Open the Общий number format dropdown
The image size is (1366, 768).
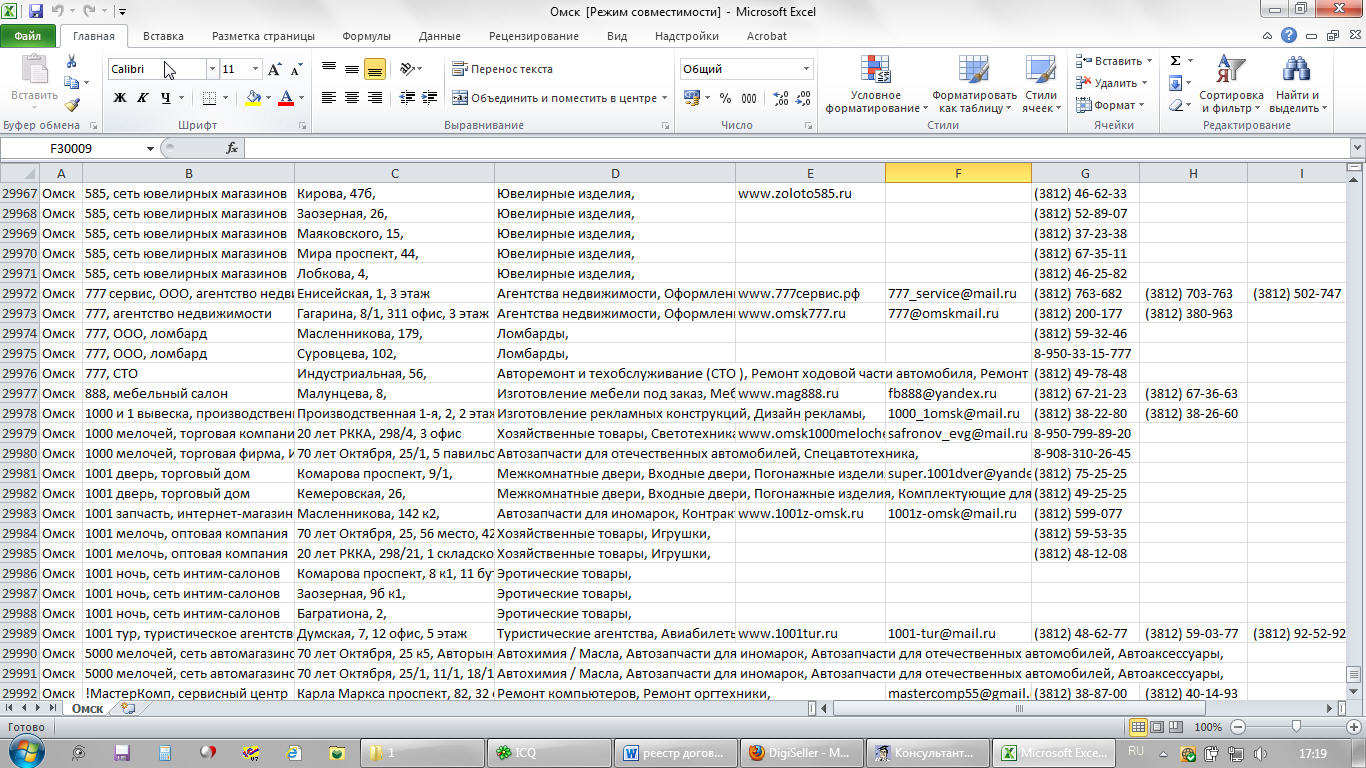click(806, 69)
